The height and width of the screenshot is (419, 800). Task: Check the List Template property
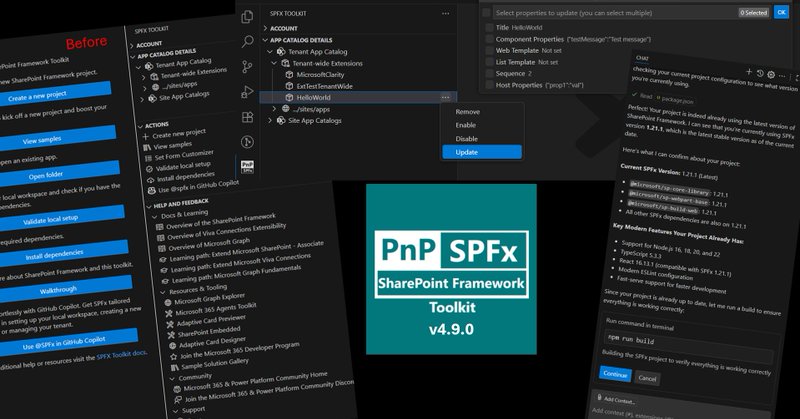point(490,62)
